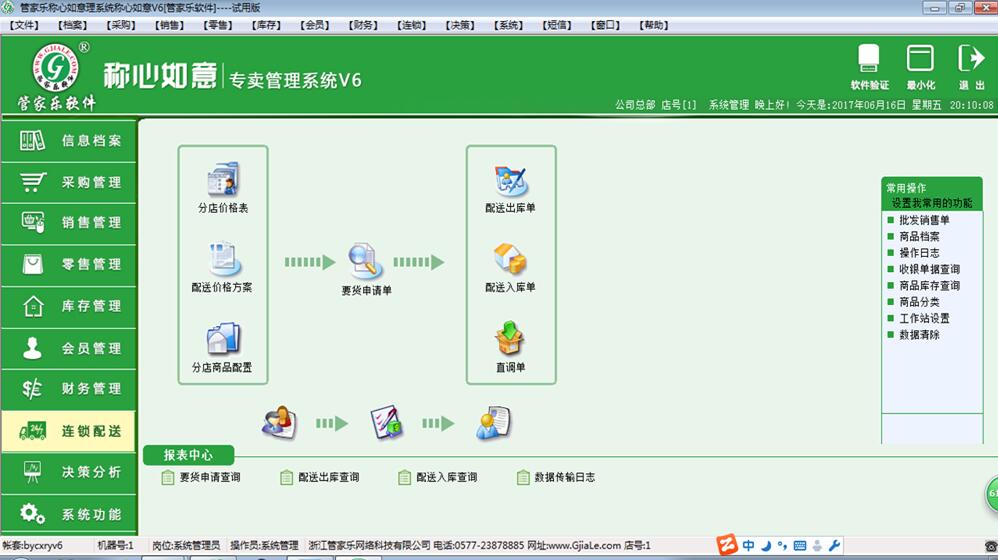Open the 决策分析 sidebar module
This screenshot has height=560, width=998.
click(69, 472)
